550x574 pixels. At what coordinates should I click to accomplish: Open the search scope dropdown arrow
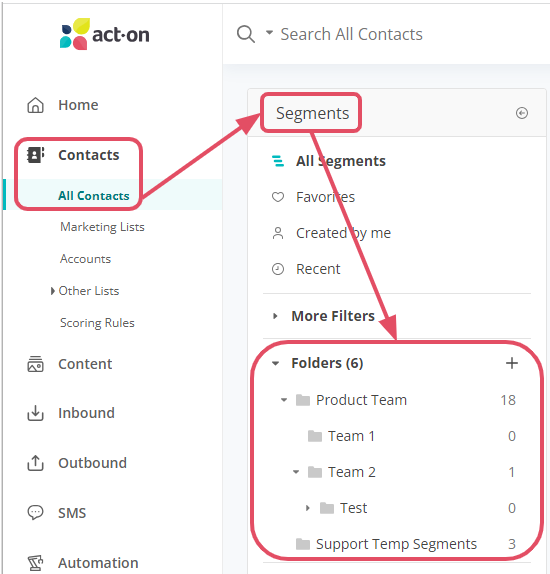[269, 33]
